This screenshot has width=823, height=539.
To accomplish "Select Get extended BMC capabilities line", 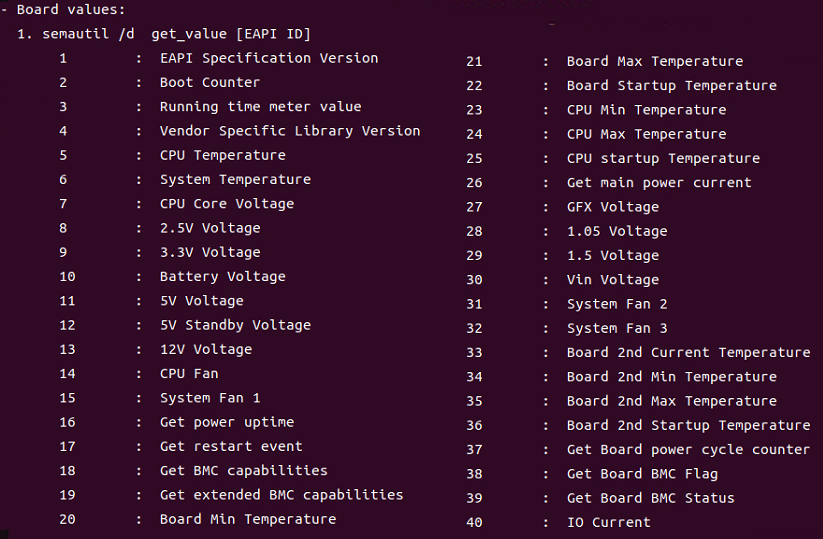I will [281, 495].
